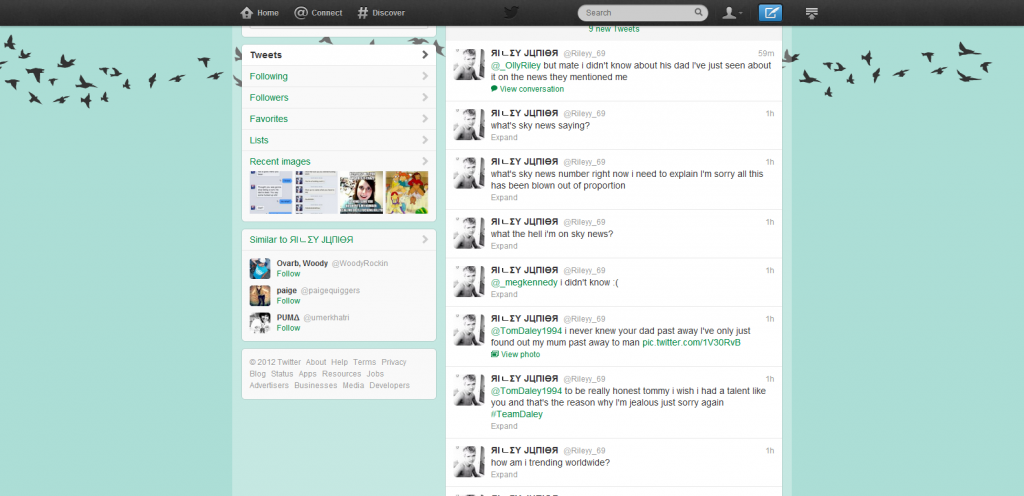Open Developers footer link
The image size is (1024, 496).
[x=389, y=386]
